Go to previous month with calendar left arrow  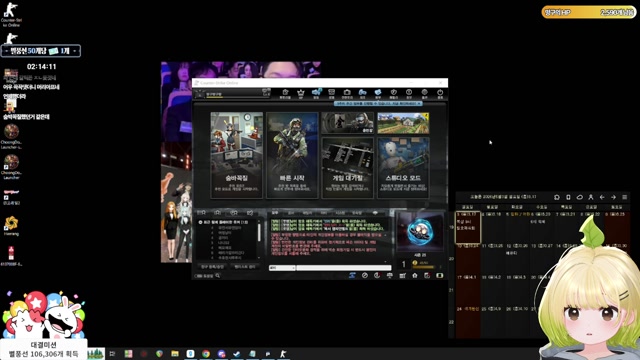tap(602, 197)
